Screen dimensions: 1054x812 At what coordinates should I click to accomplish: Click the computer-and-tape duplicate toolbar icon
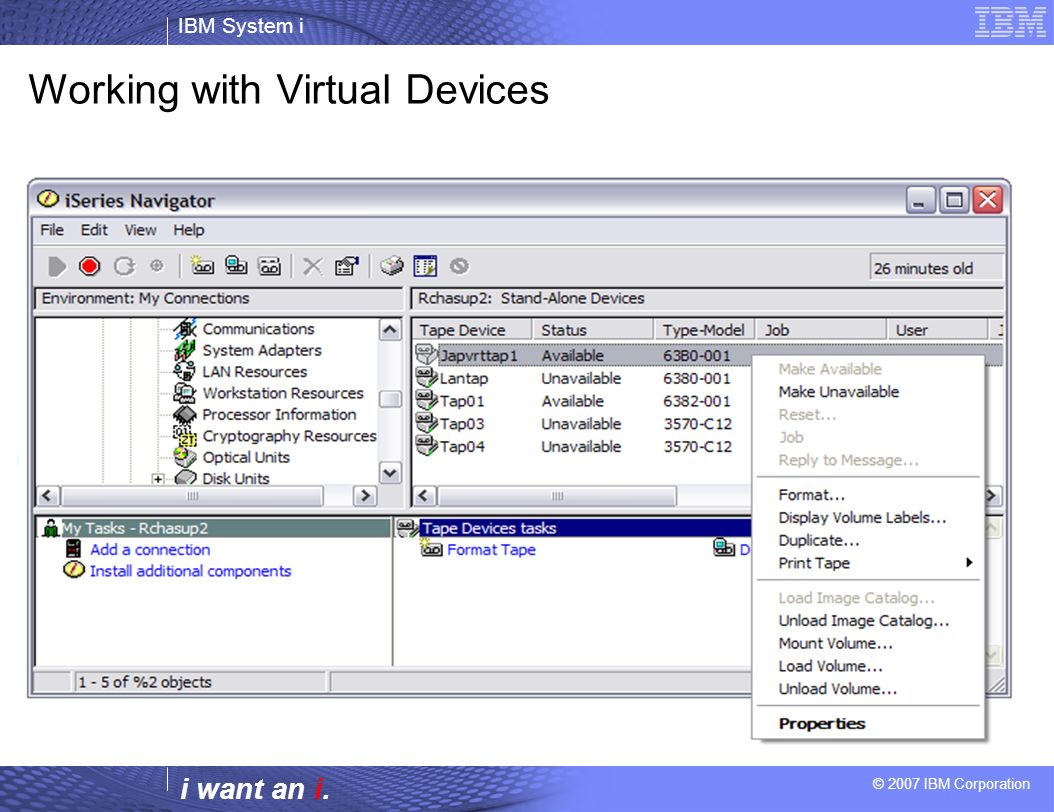click(236, 266)
